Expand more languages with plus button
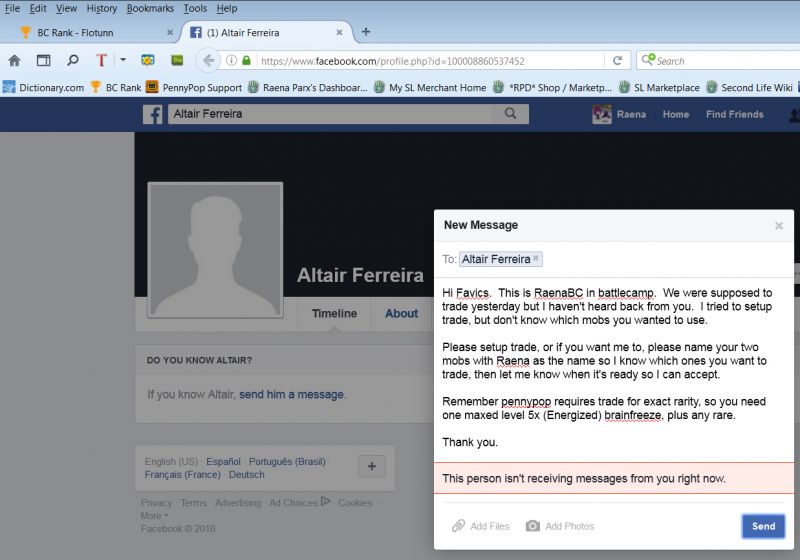 pos(371,466)
